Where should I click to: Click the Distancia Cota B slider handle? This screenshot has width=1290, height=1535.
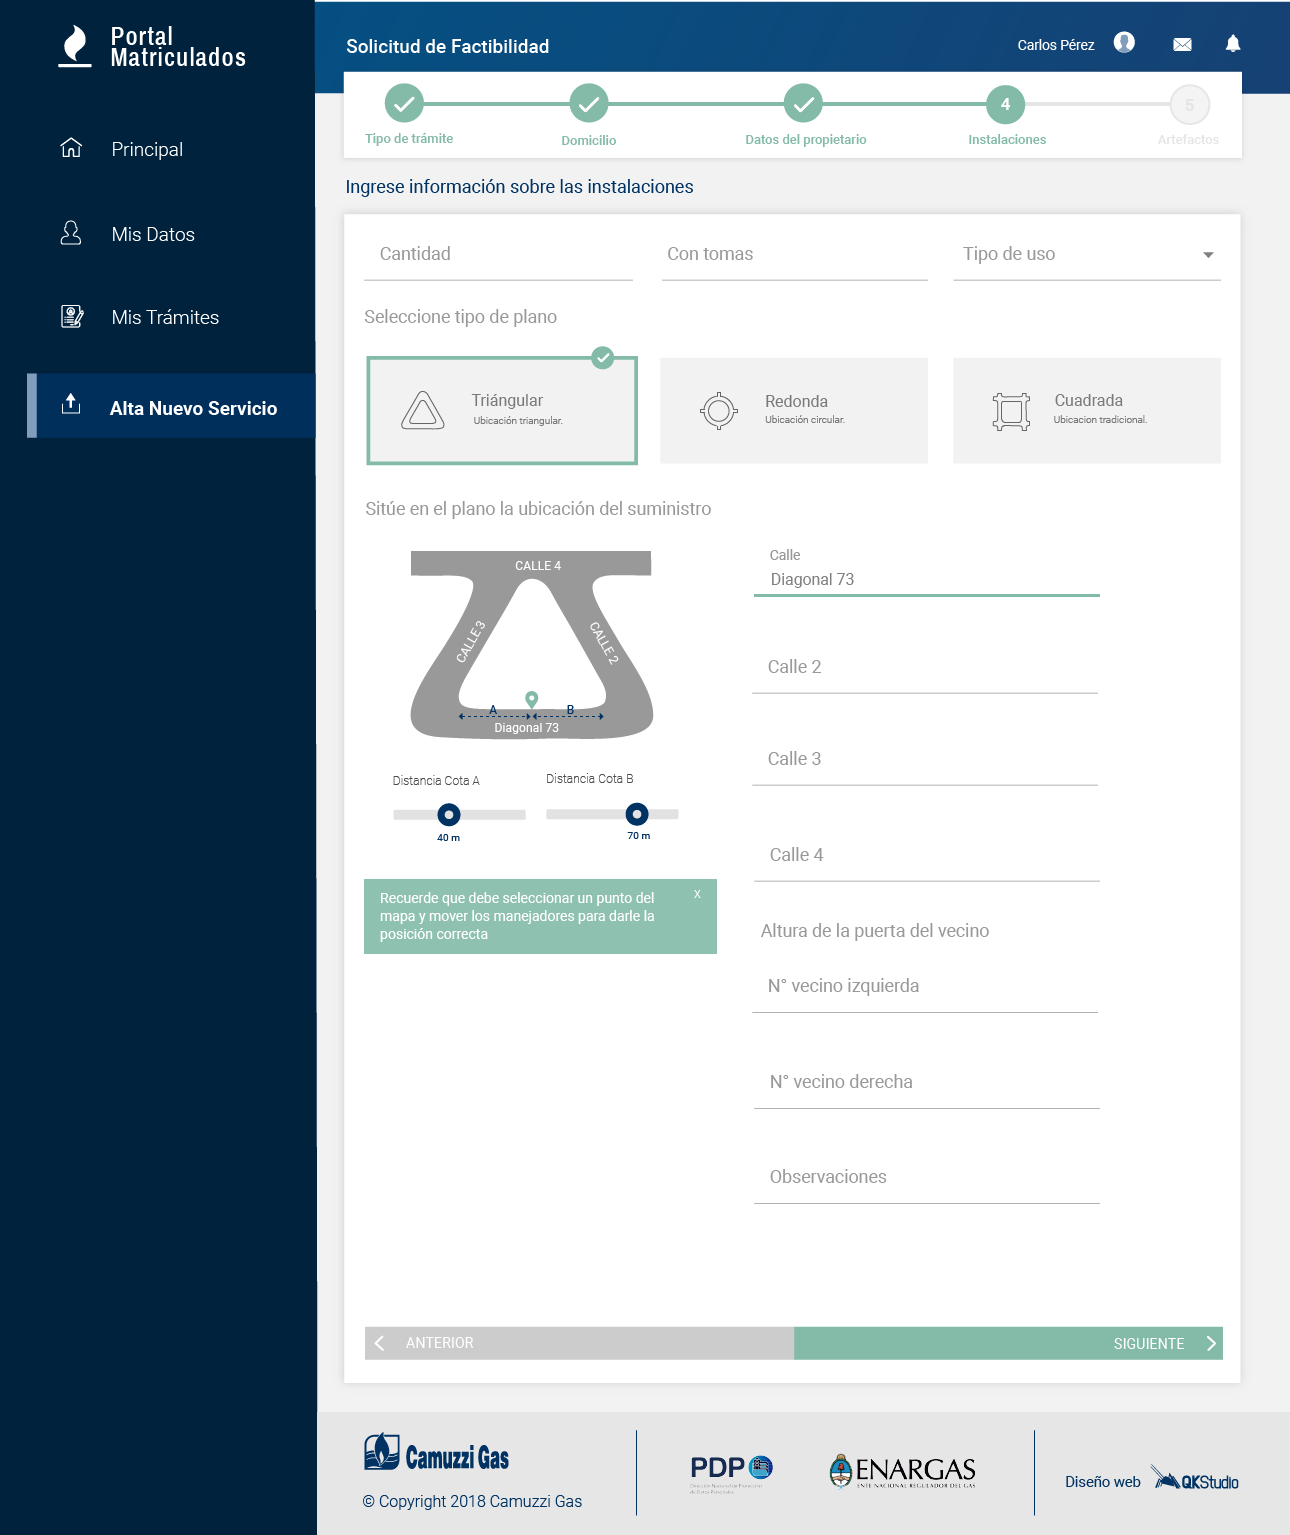tap(637, 814)
